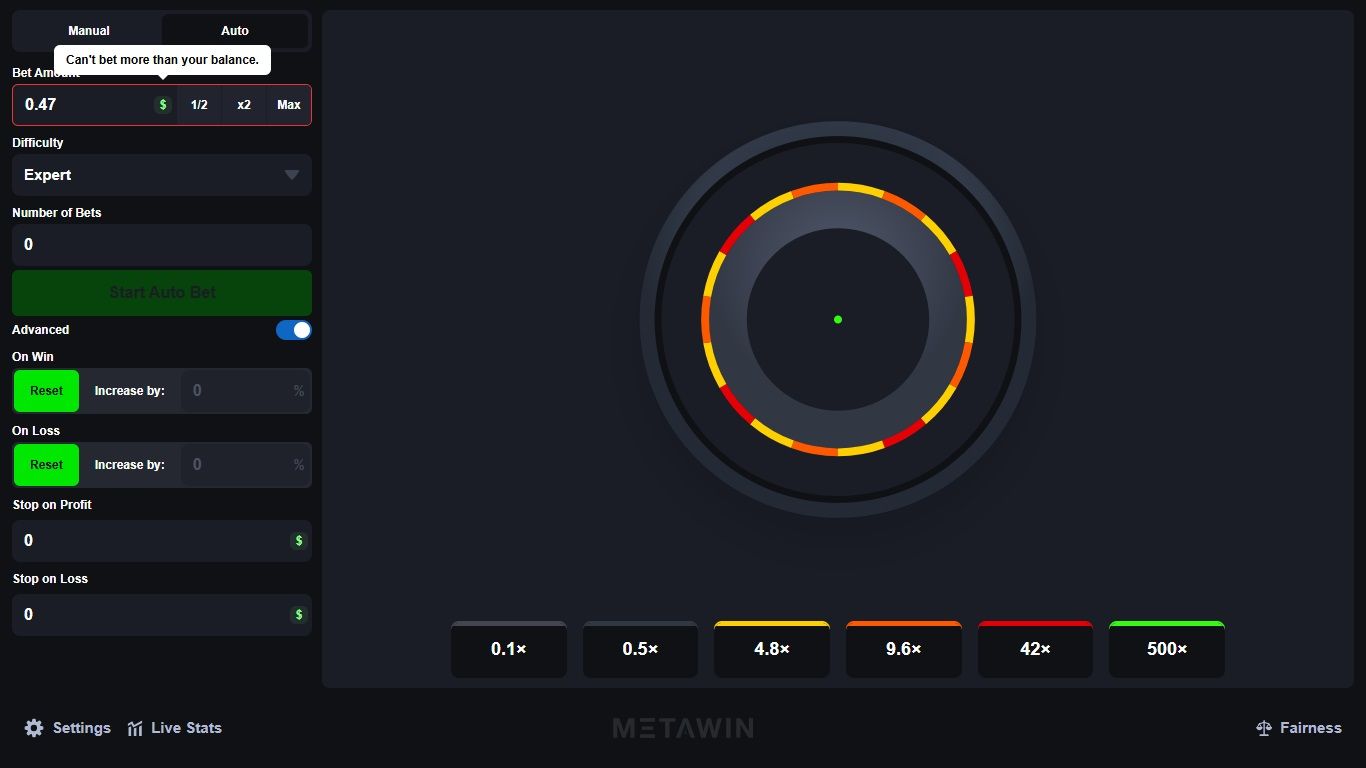
Task: Click the 0.1× multiplier tile
Action: click(x=509, y=649)
